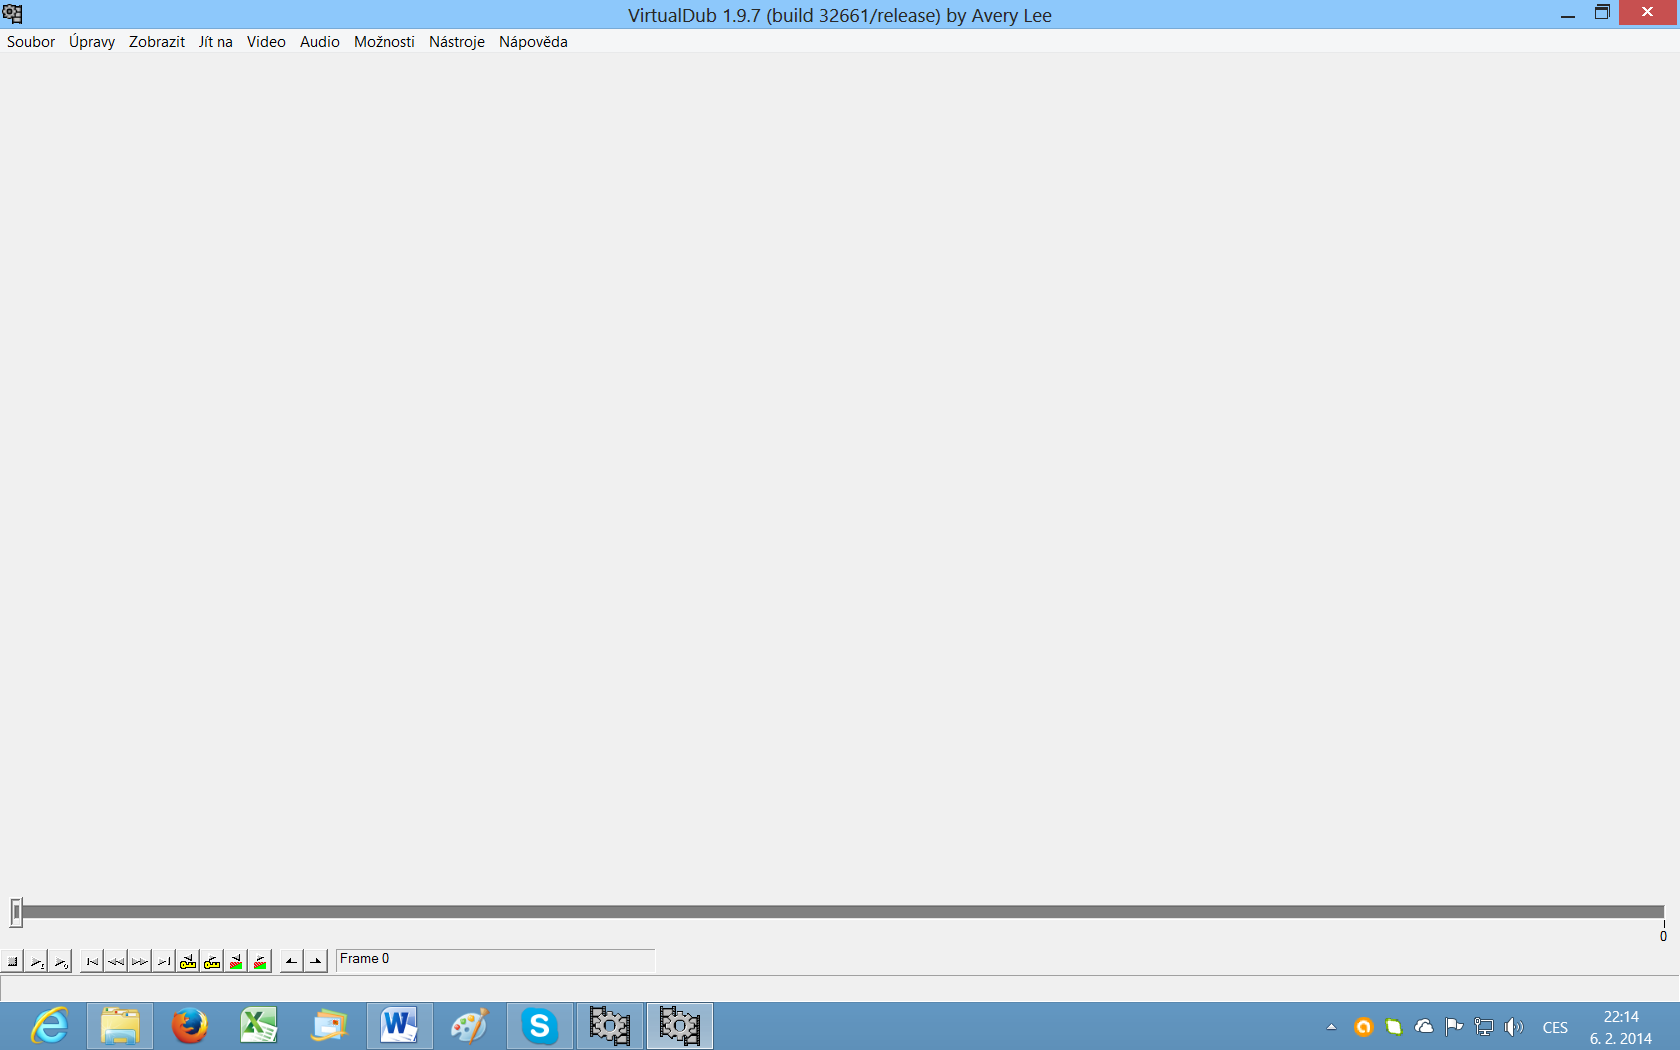This screenshot has height=1050, width=1680.
Task: Click the orange antivirus tray icon
Action: (1363, 1027)
